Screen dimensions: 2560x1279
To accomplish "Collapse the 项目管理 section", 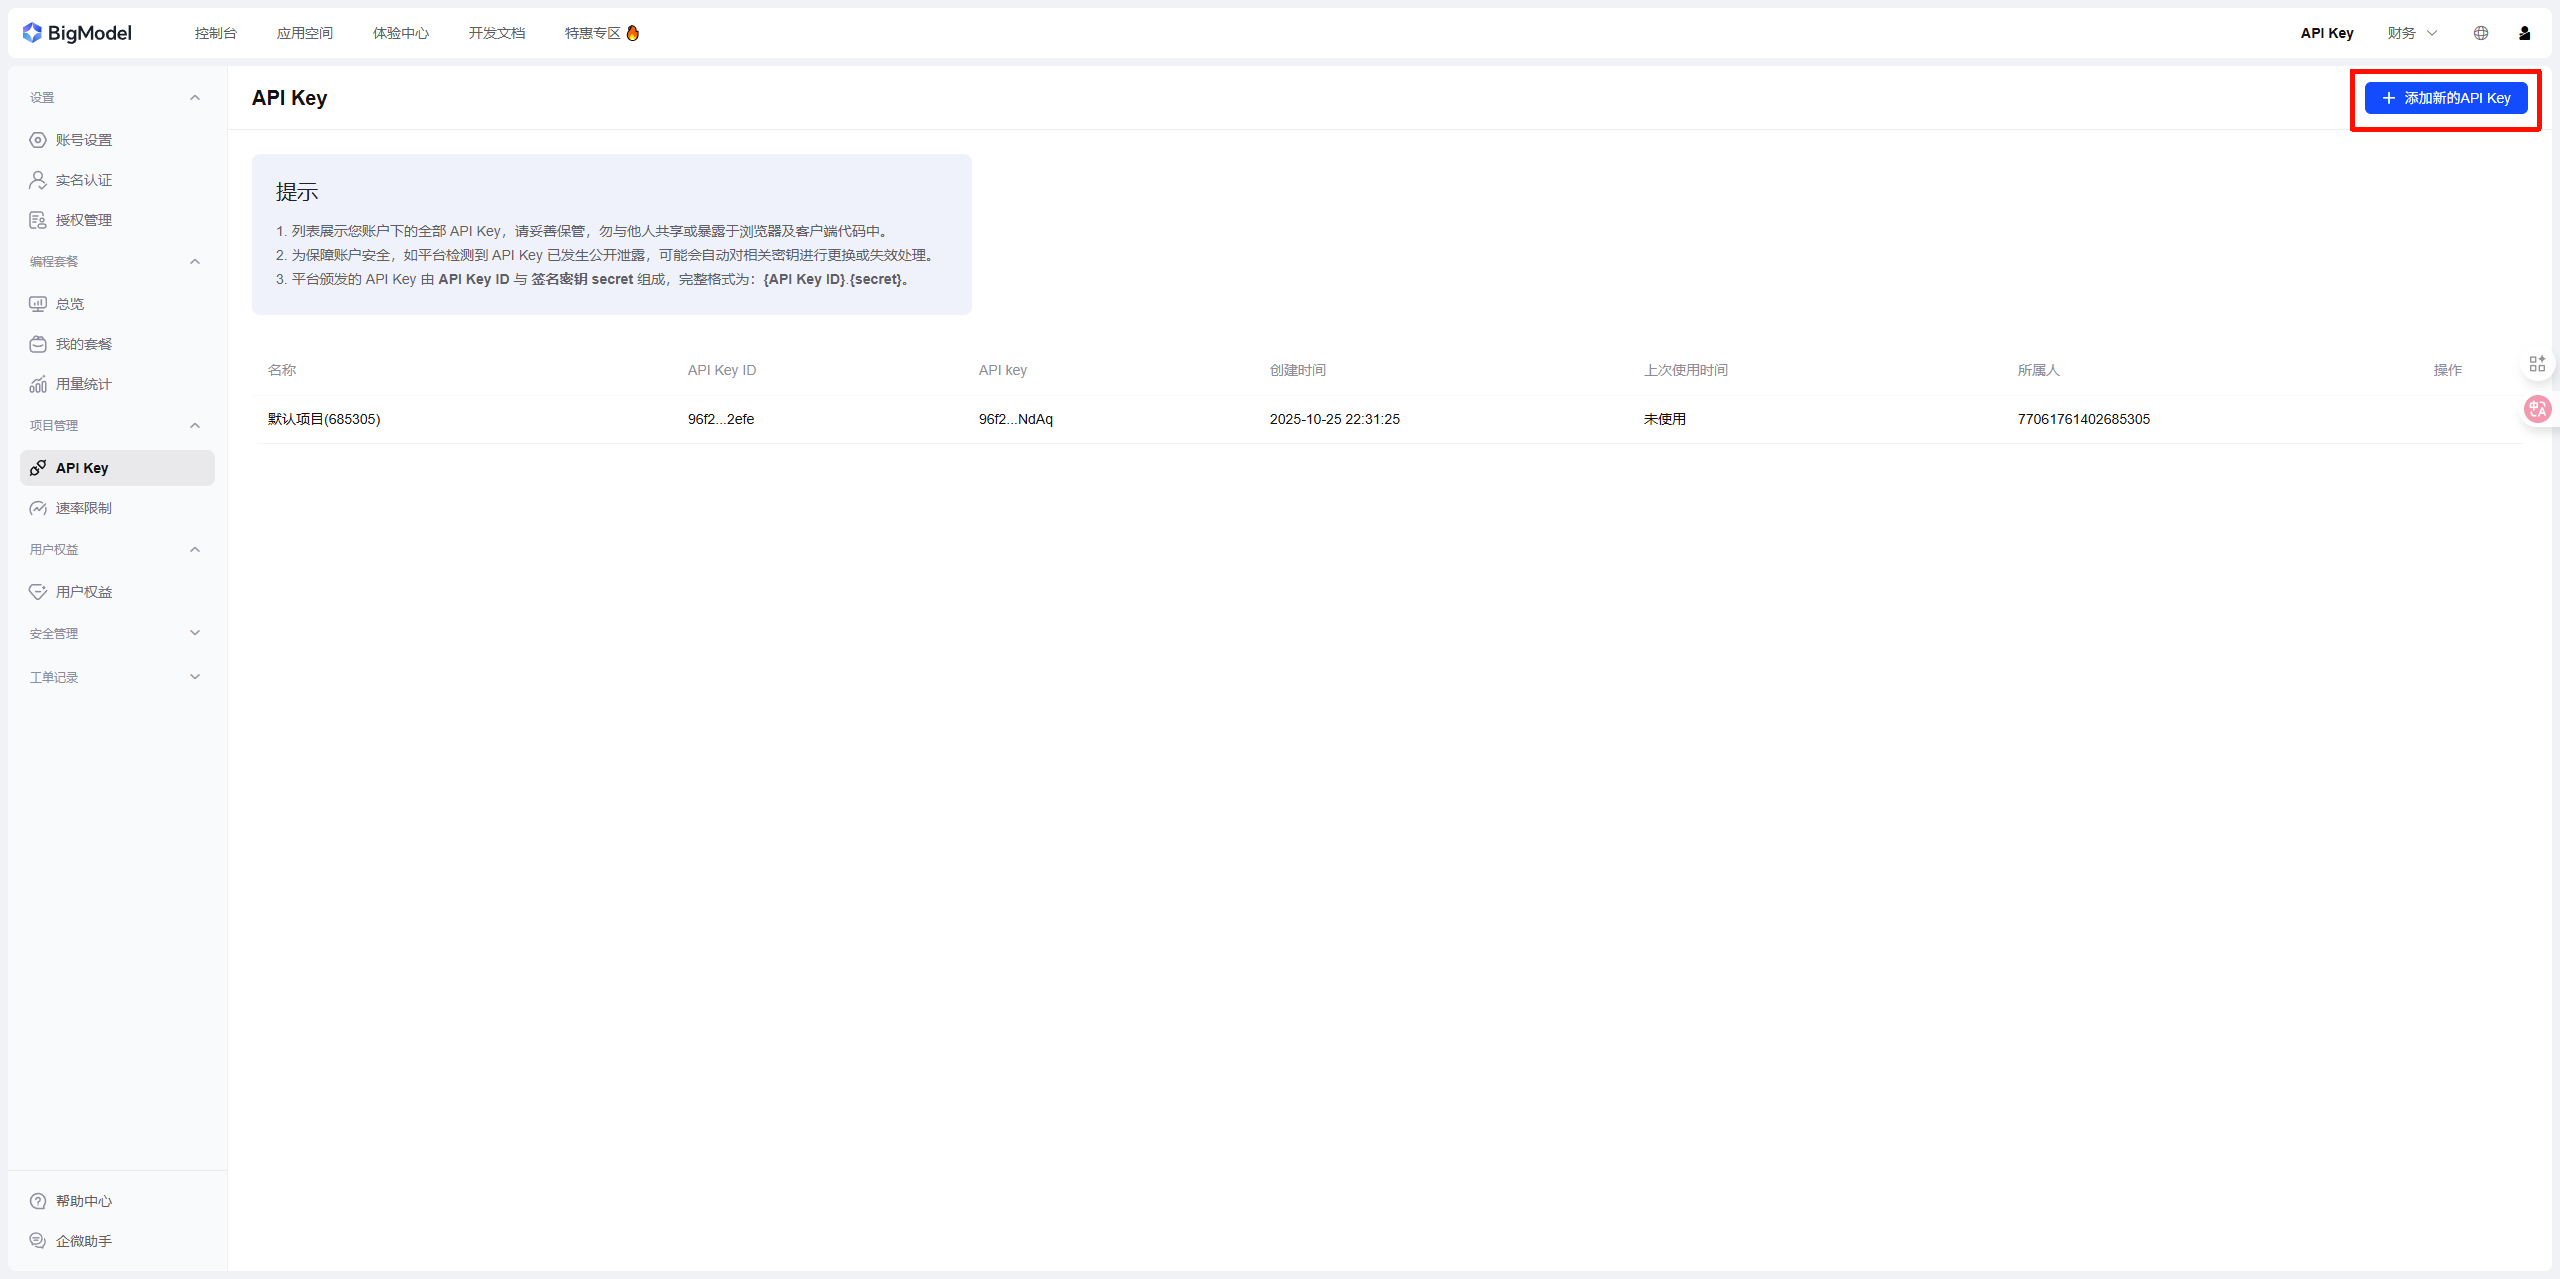I will [x=195, y=425].
